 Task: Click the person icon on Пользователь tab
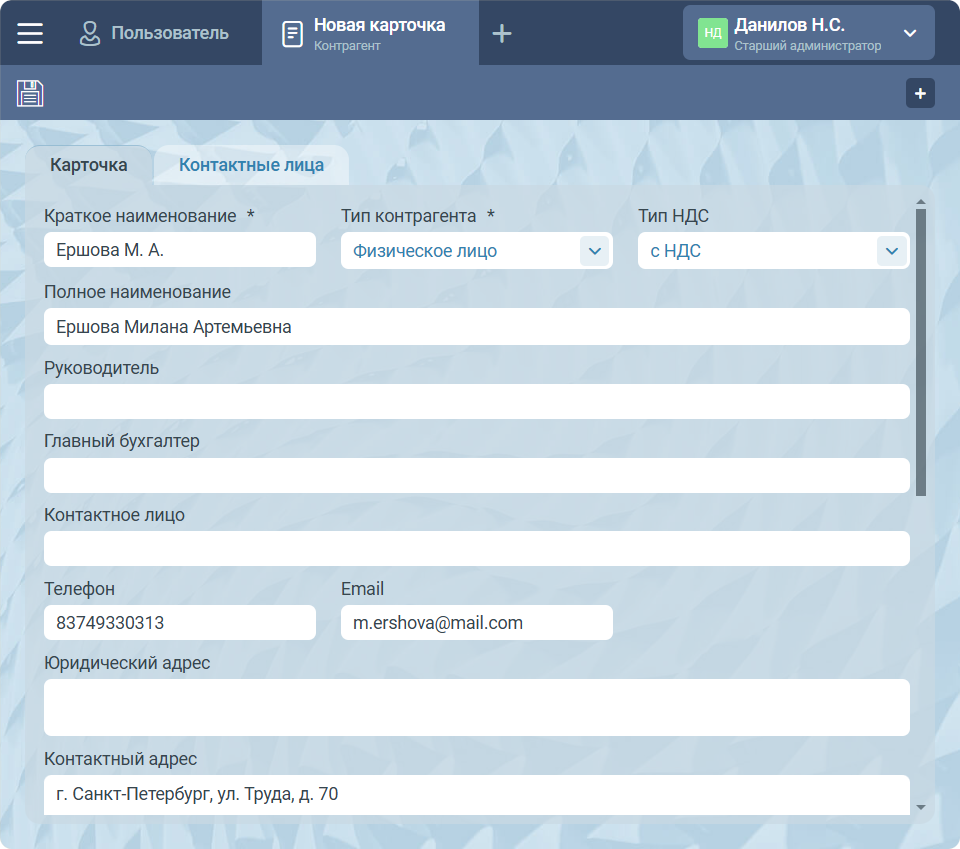point(90,33)
